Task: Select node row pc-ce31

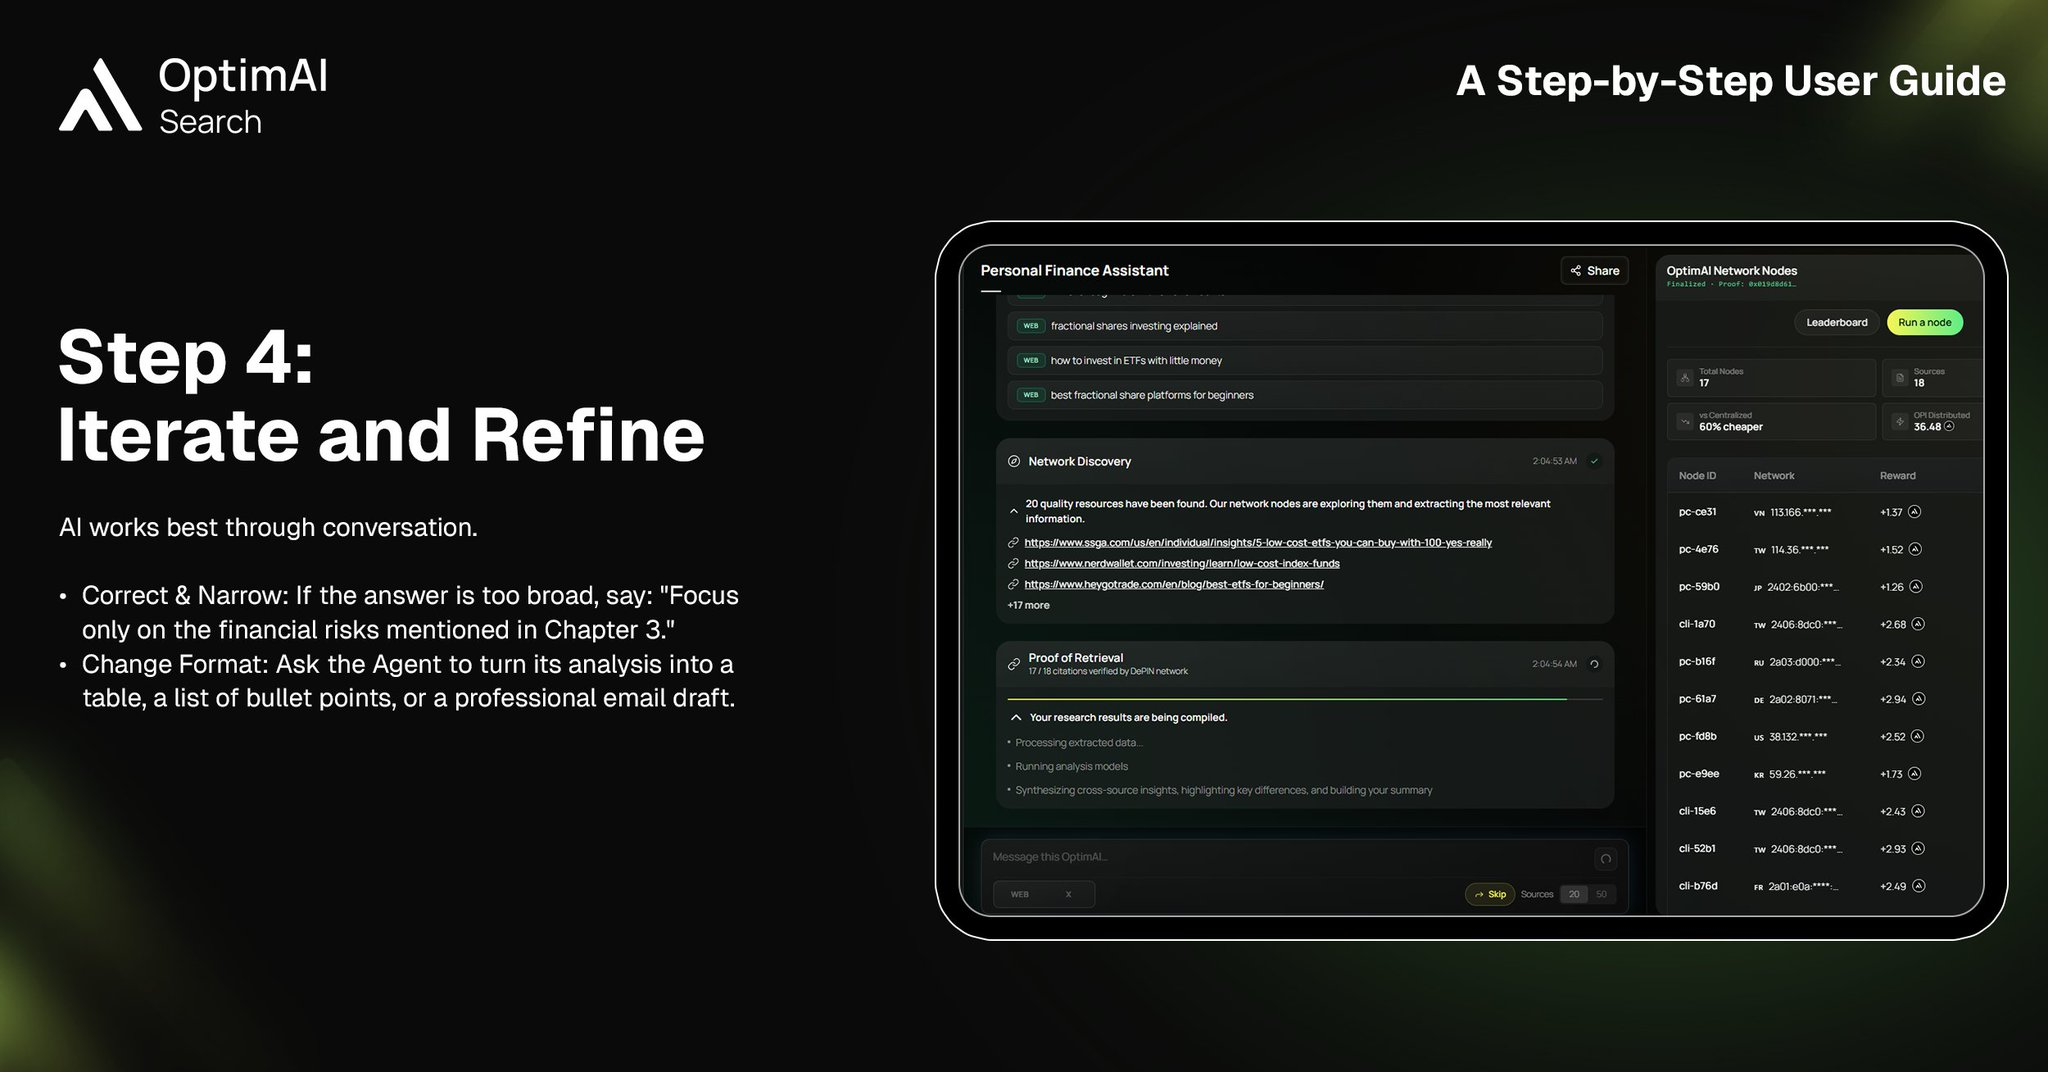Action: pos(1826,512)
